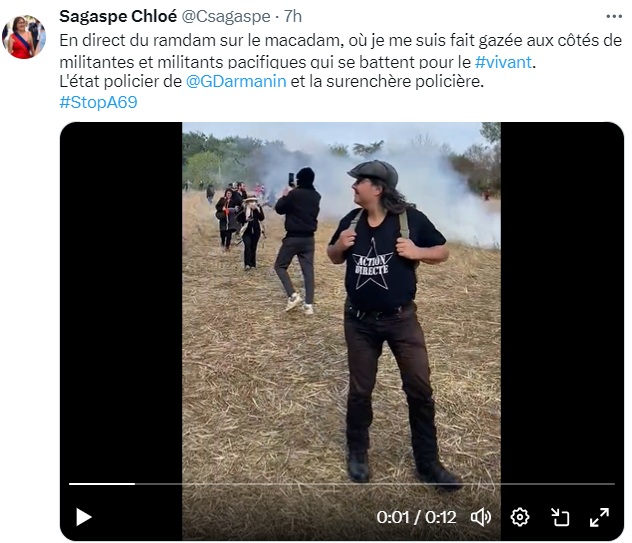Click the @Csagaspe handle

click(226, 17)
